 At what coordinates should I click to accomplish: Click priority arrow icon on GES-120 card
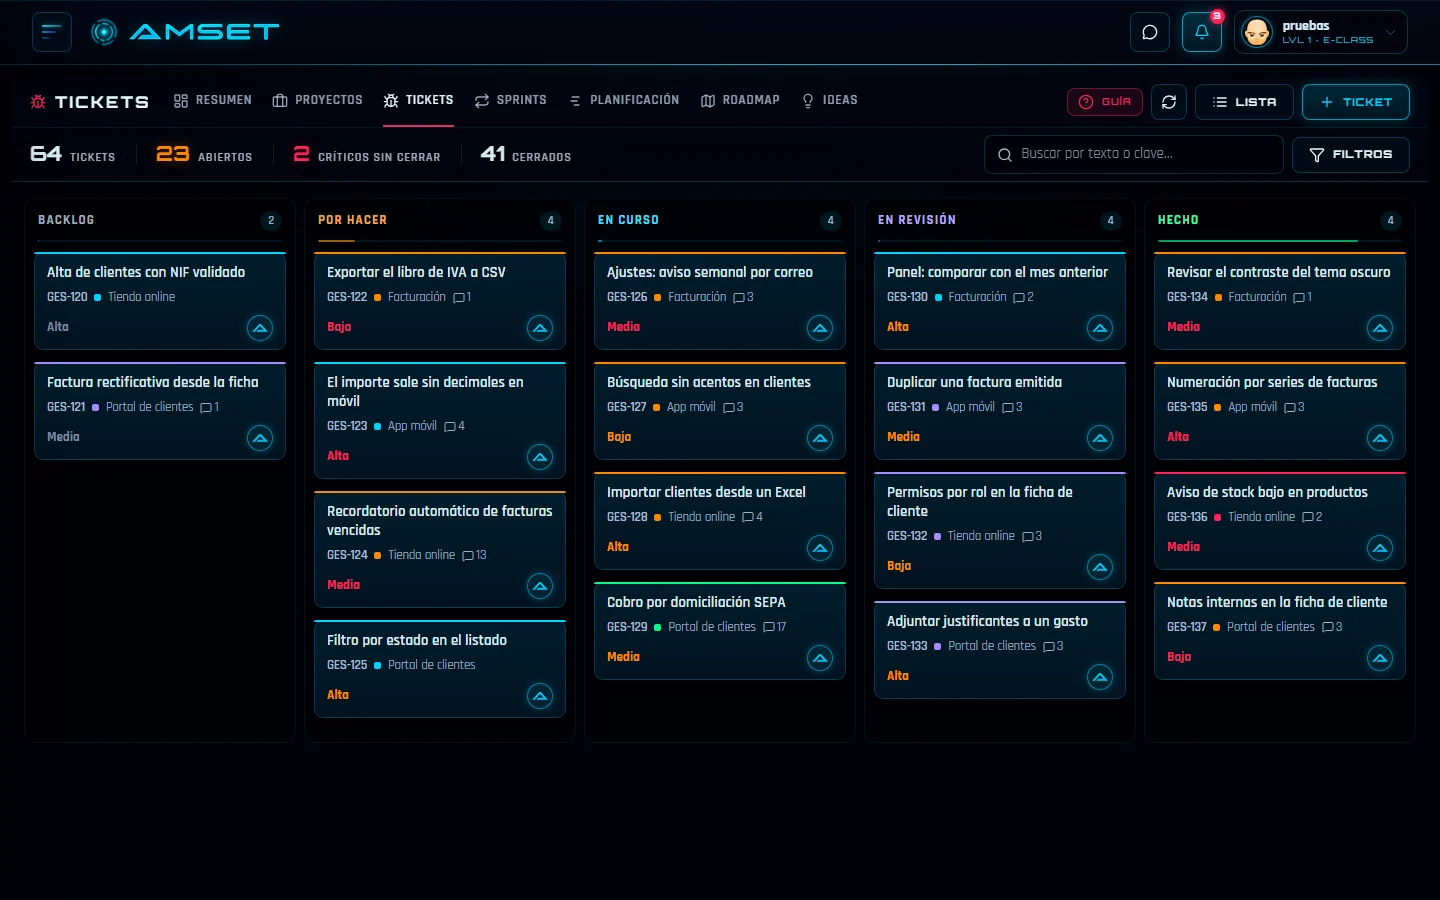pyautogui.click(x=260, y=328)
